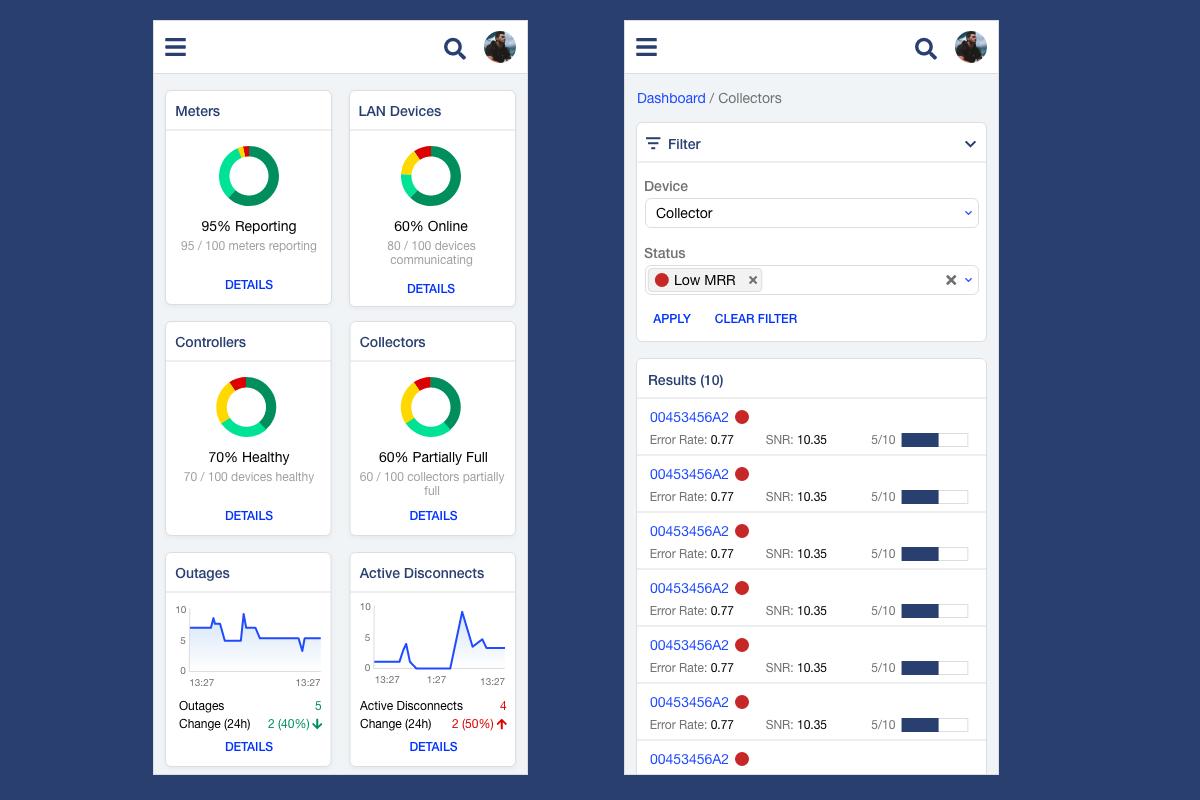Click the Filter funnel icon
1200x800 pixels.
coord(653,144)
